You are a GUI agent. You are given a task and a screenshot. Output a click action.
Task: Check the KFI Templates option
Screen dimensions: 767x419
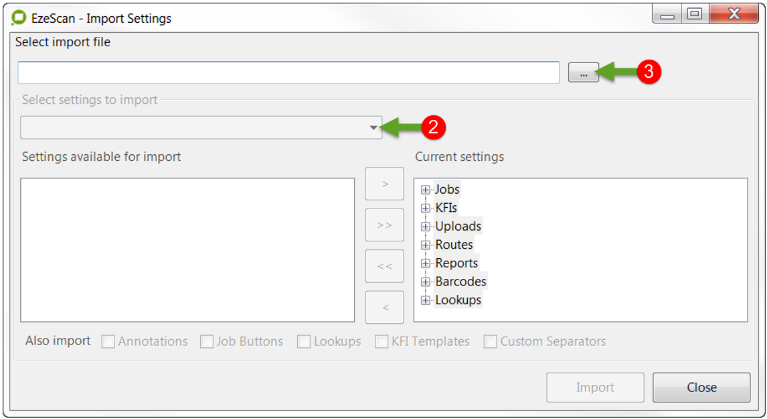[382, 342]
